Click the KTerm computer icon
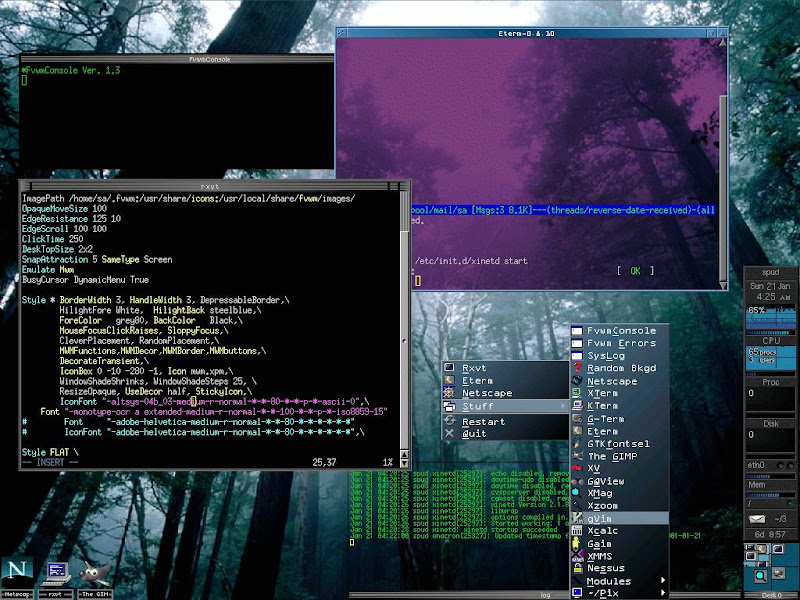Viewport: 800px width, 600px height. point(577,406)
